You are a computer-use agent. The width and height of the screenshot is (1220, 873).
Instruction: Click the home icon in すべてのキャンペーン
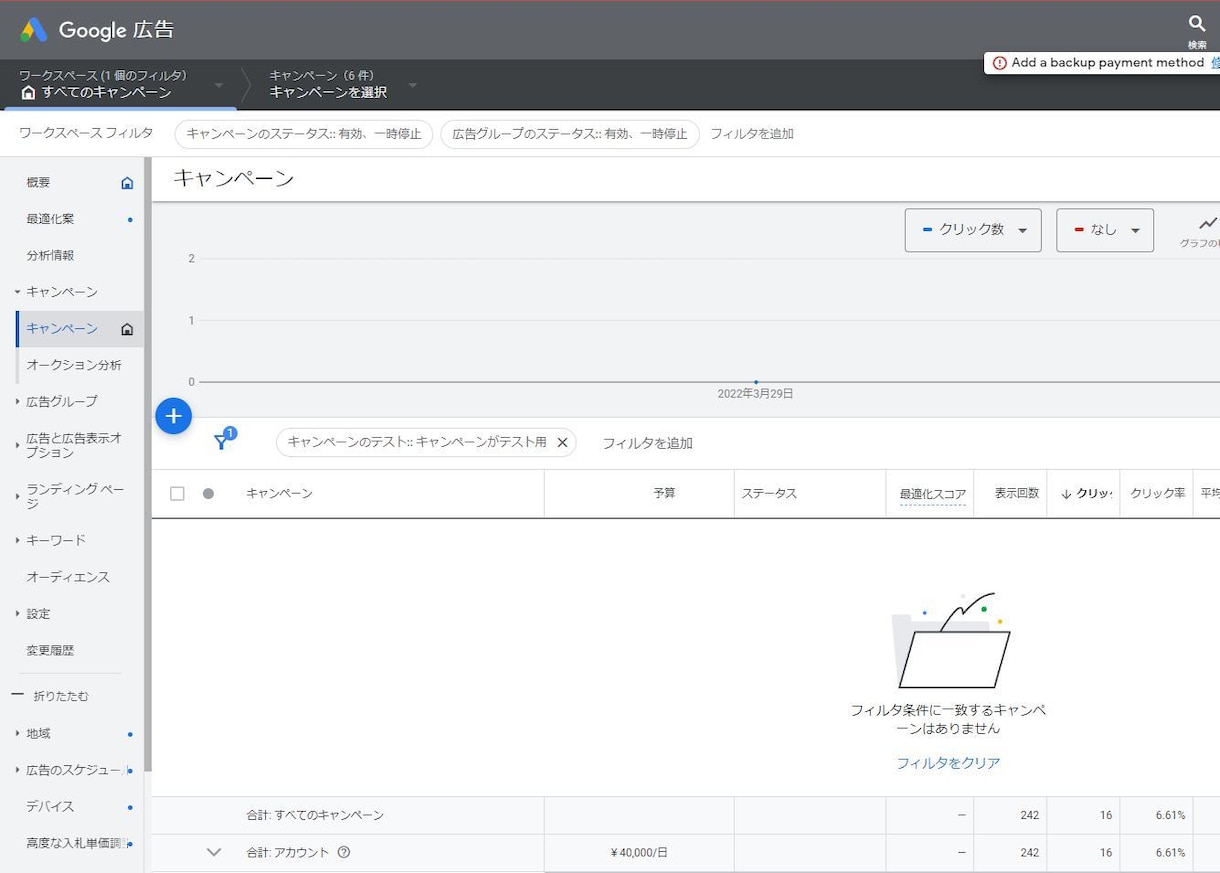28,93
